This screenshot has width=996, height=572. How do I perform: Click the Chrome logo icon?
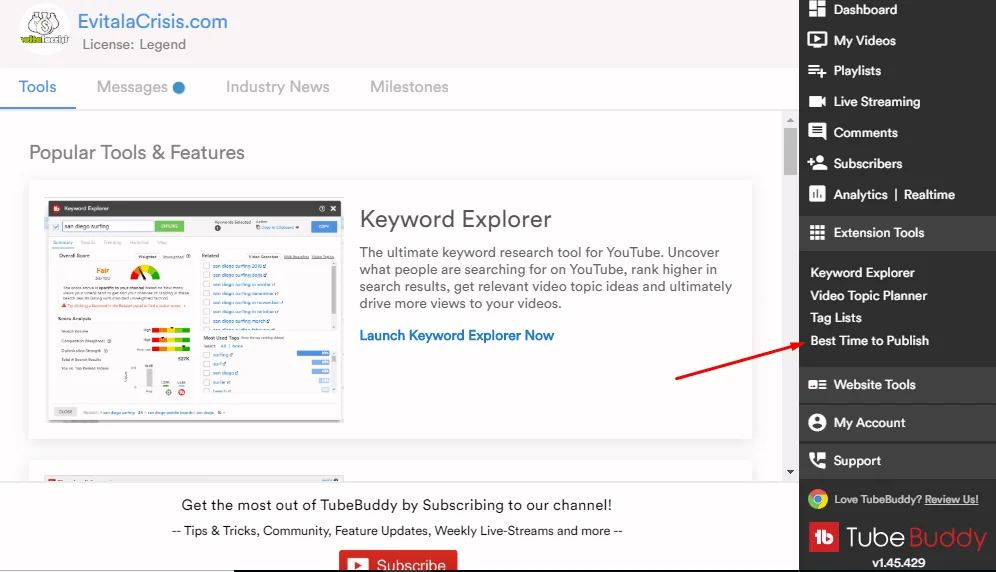point(818,499)
